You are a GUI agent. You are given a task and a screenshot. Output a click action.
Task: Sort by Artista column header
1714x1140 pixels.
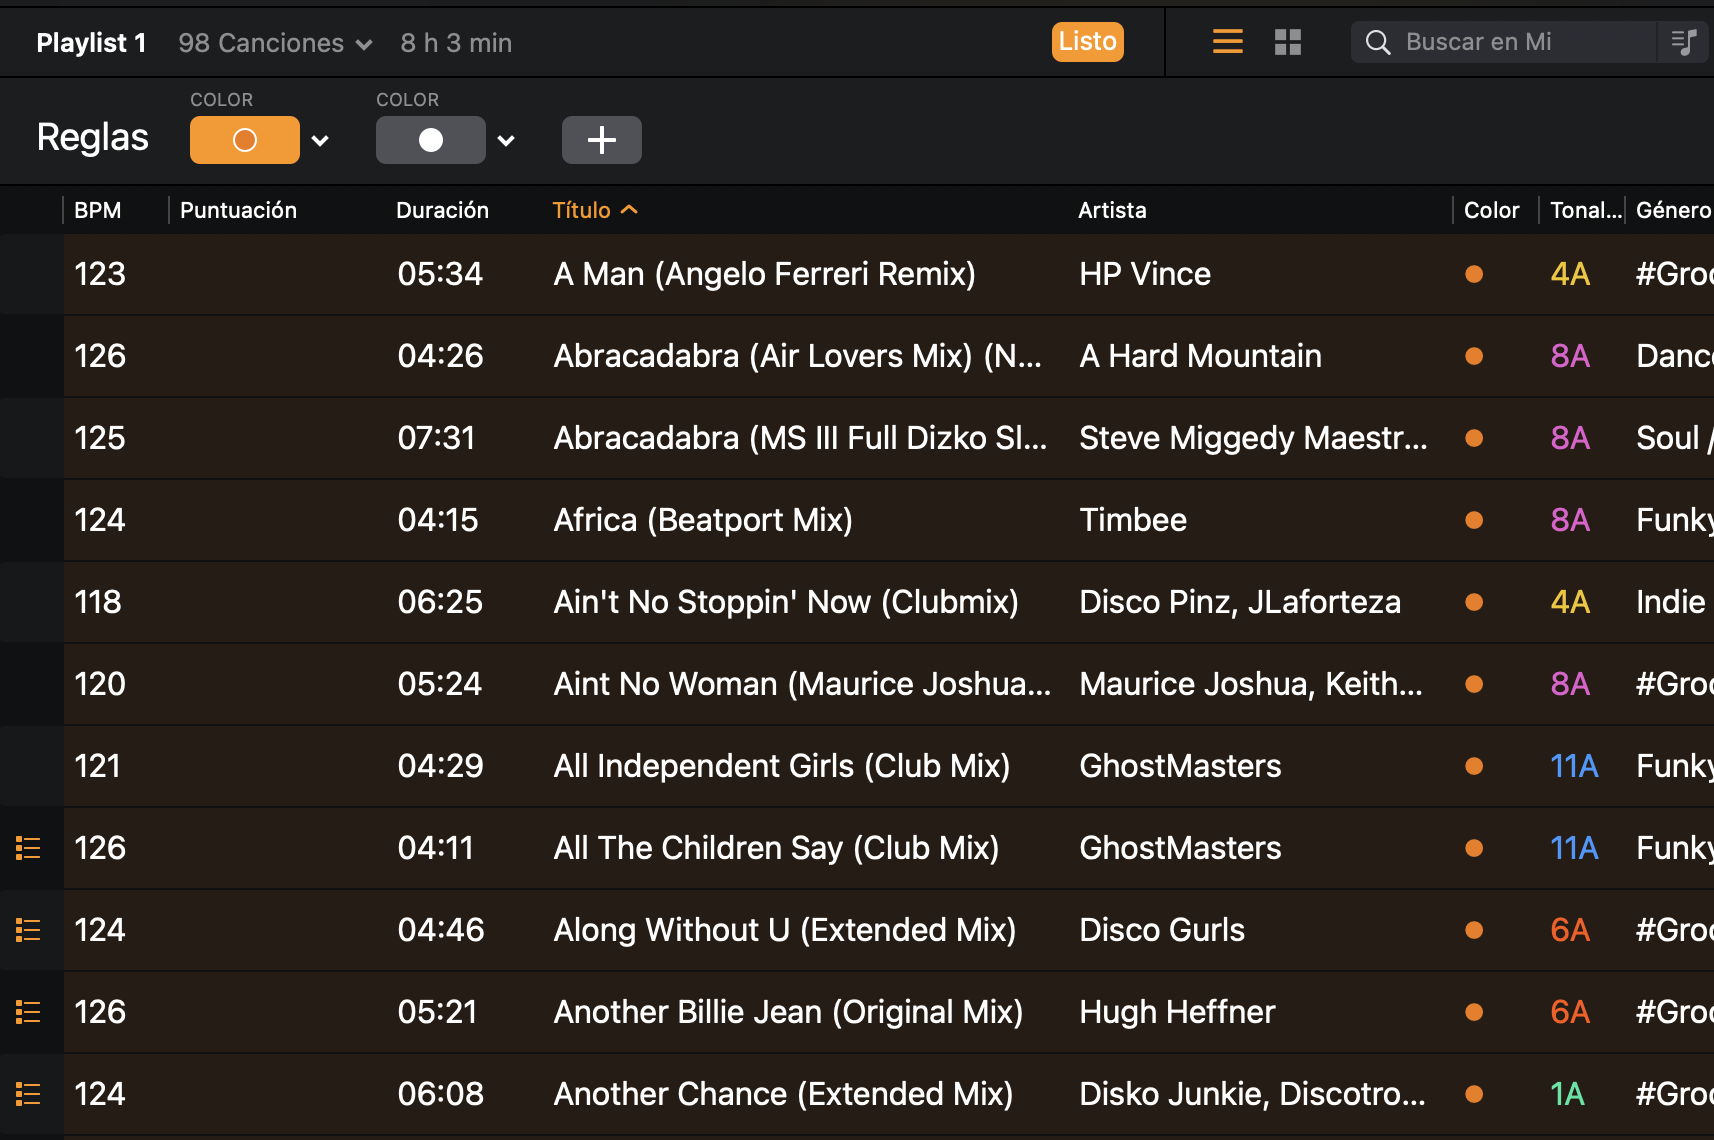pyautogui.click(x=1112, y=210)
